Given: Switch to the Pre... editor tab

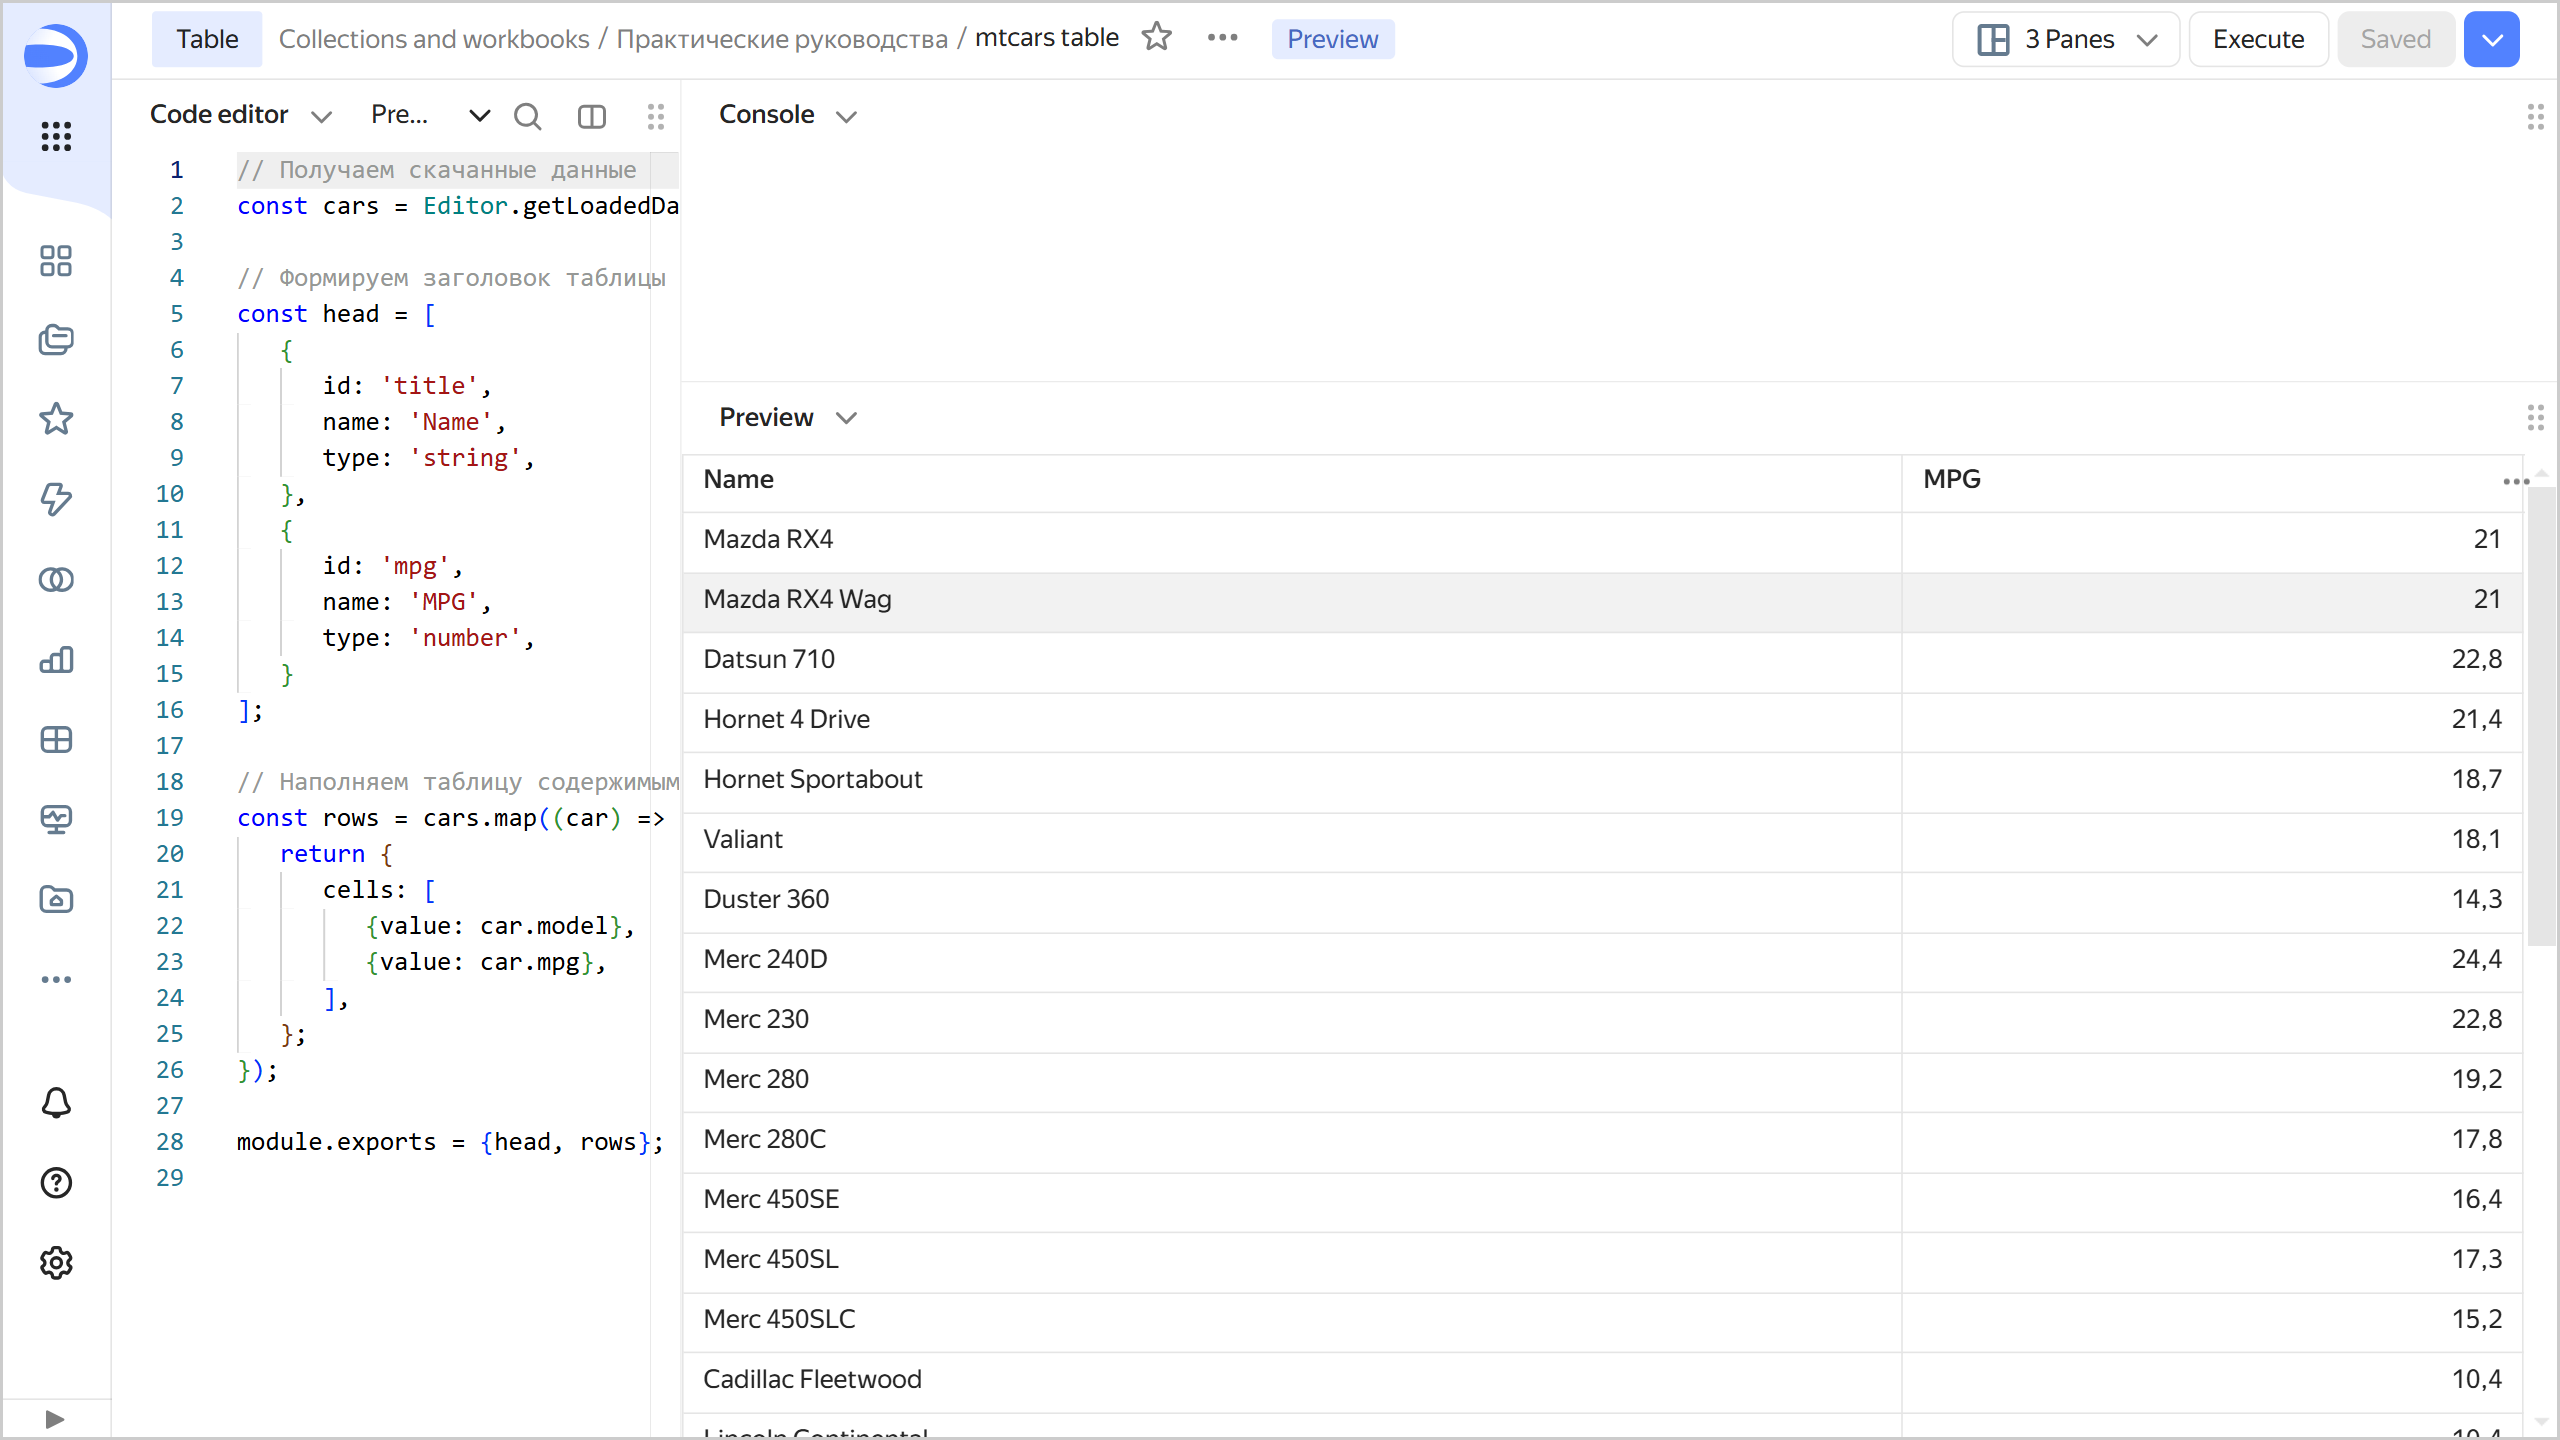Looking at the screenshot, I should click(x=400, y=115).
